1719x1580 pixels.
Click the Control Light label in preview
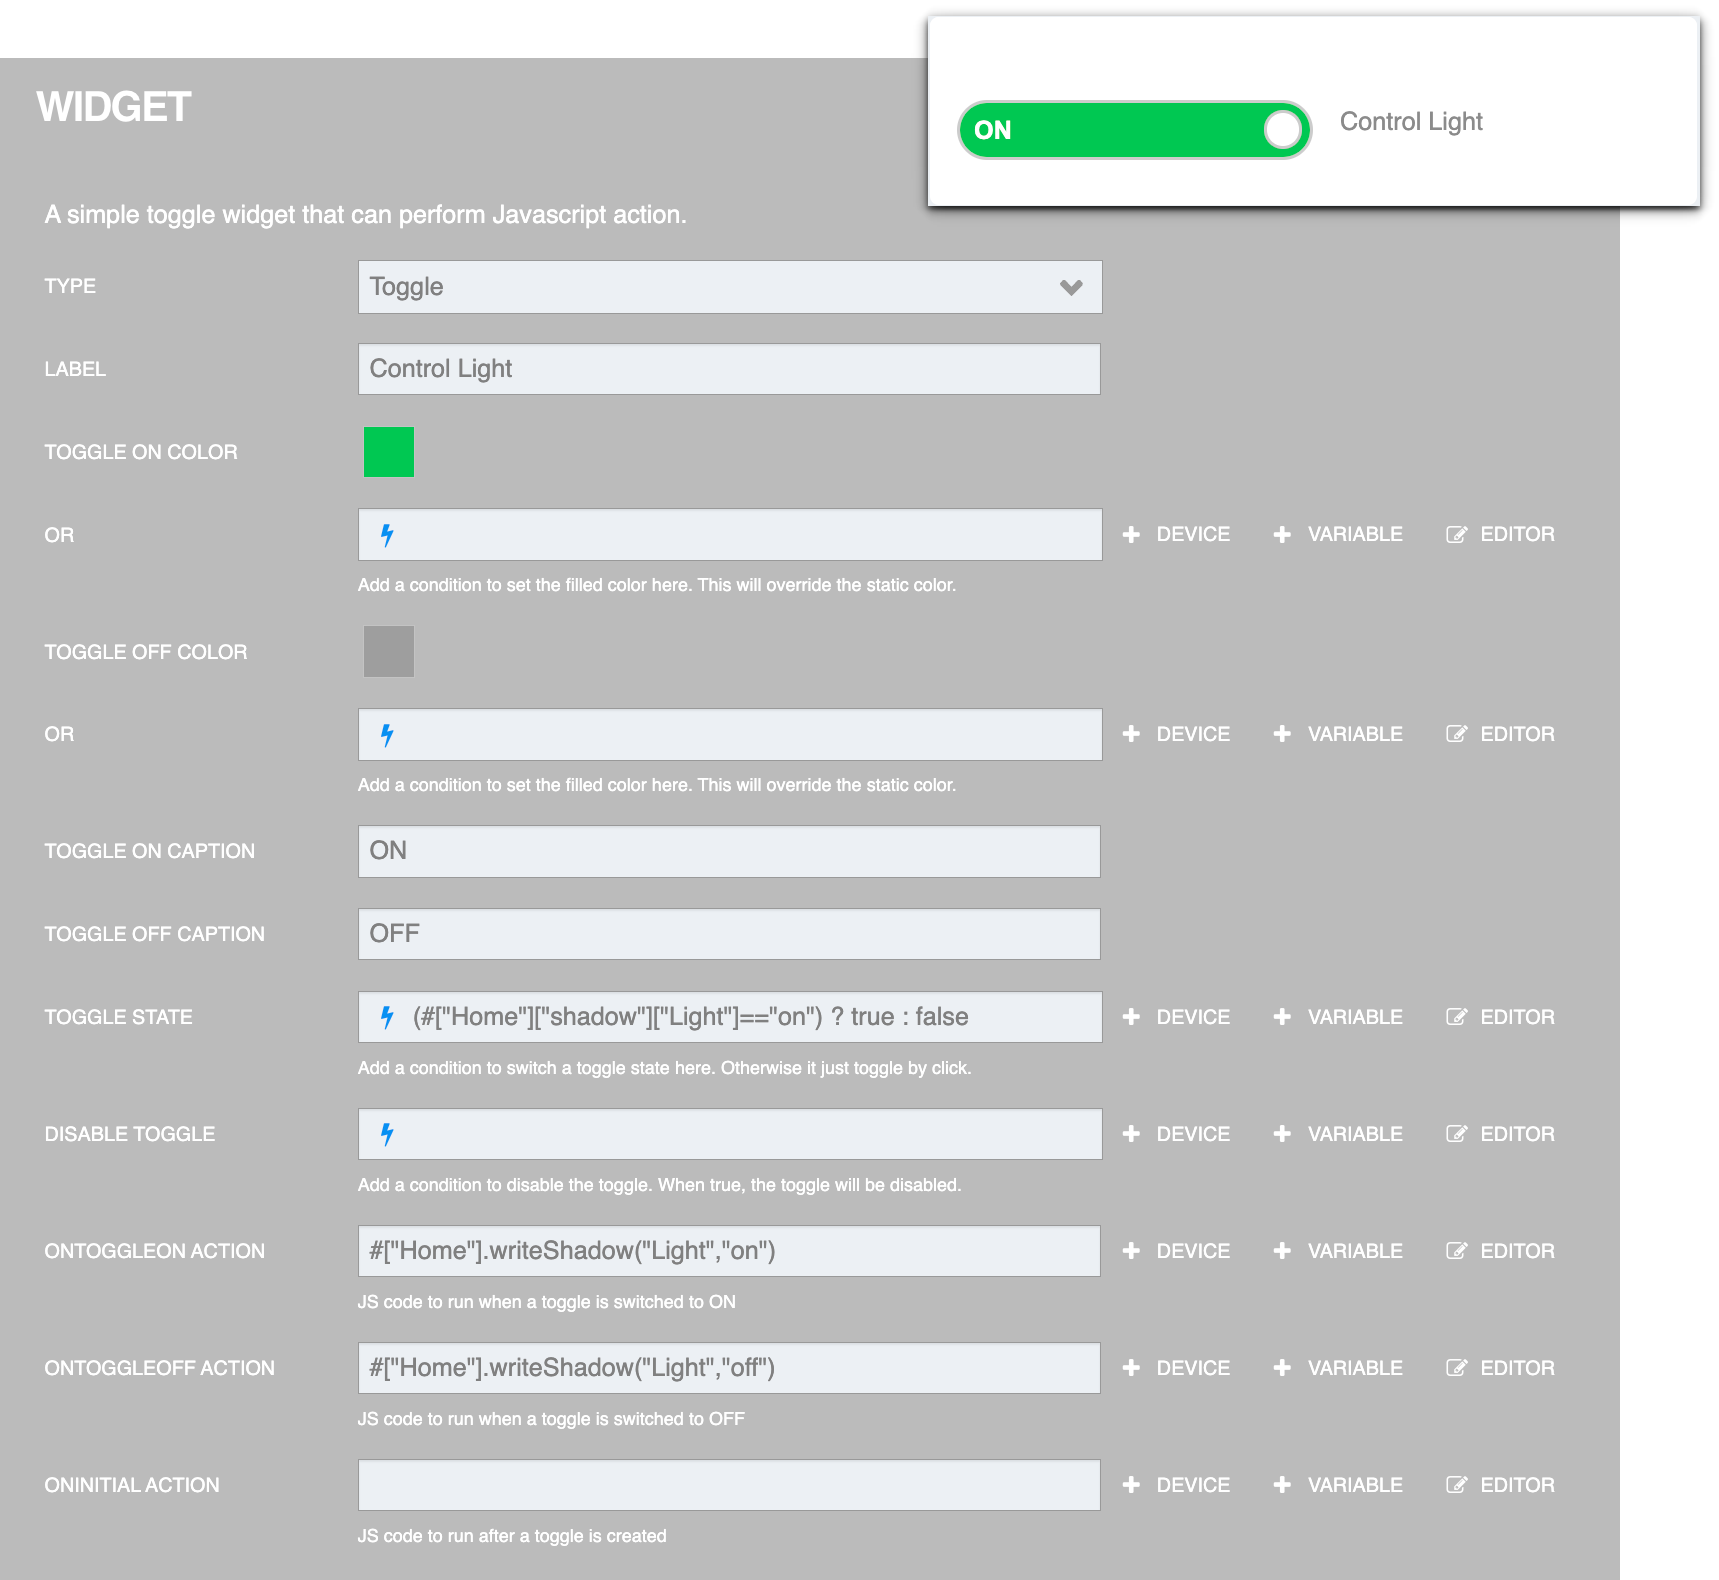pyautogui.click(x=1411, y=122)
